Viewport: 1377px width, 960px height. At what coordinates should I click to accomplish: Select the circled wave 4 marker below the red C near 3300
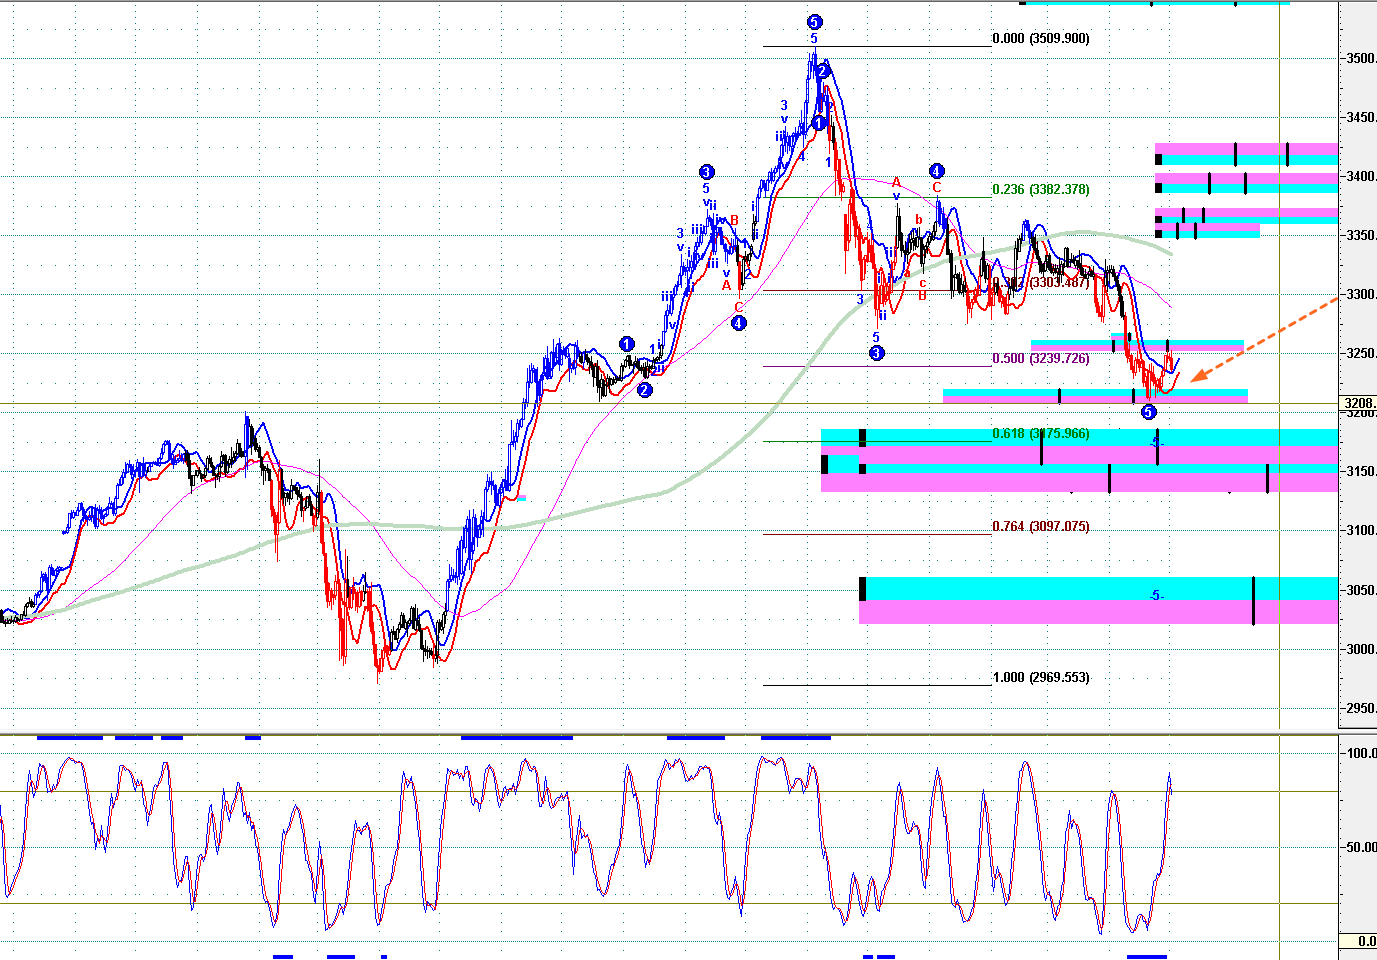(738, 323)
